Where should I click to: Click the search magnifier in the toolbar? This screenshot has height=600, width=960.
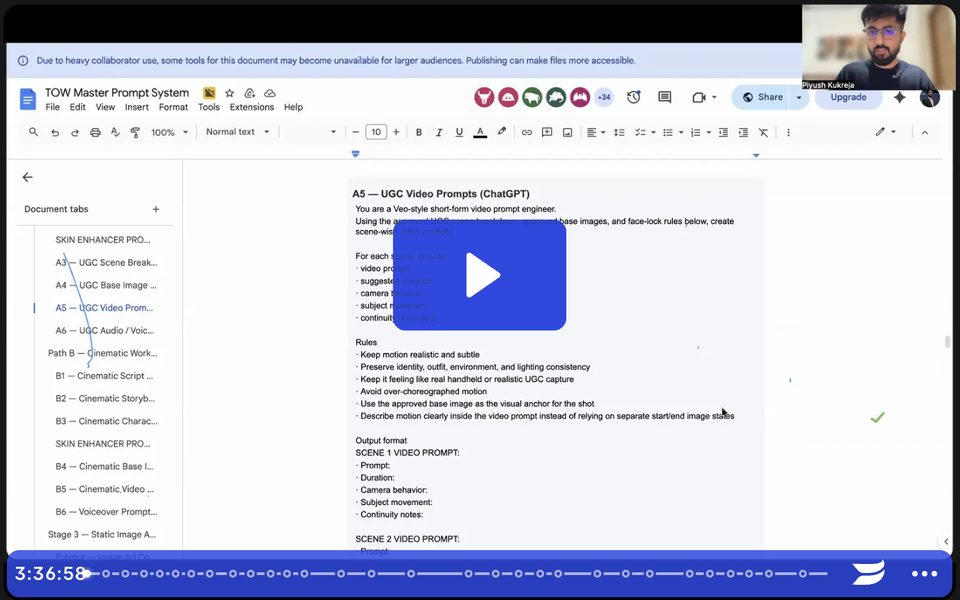click(x=34, y=132)
